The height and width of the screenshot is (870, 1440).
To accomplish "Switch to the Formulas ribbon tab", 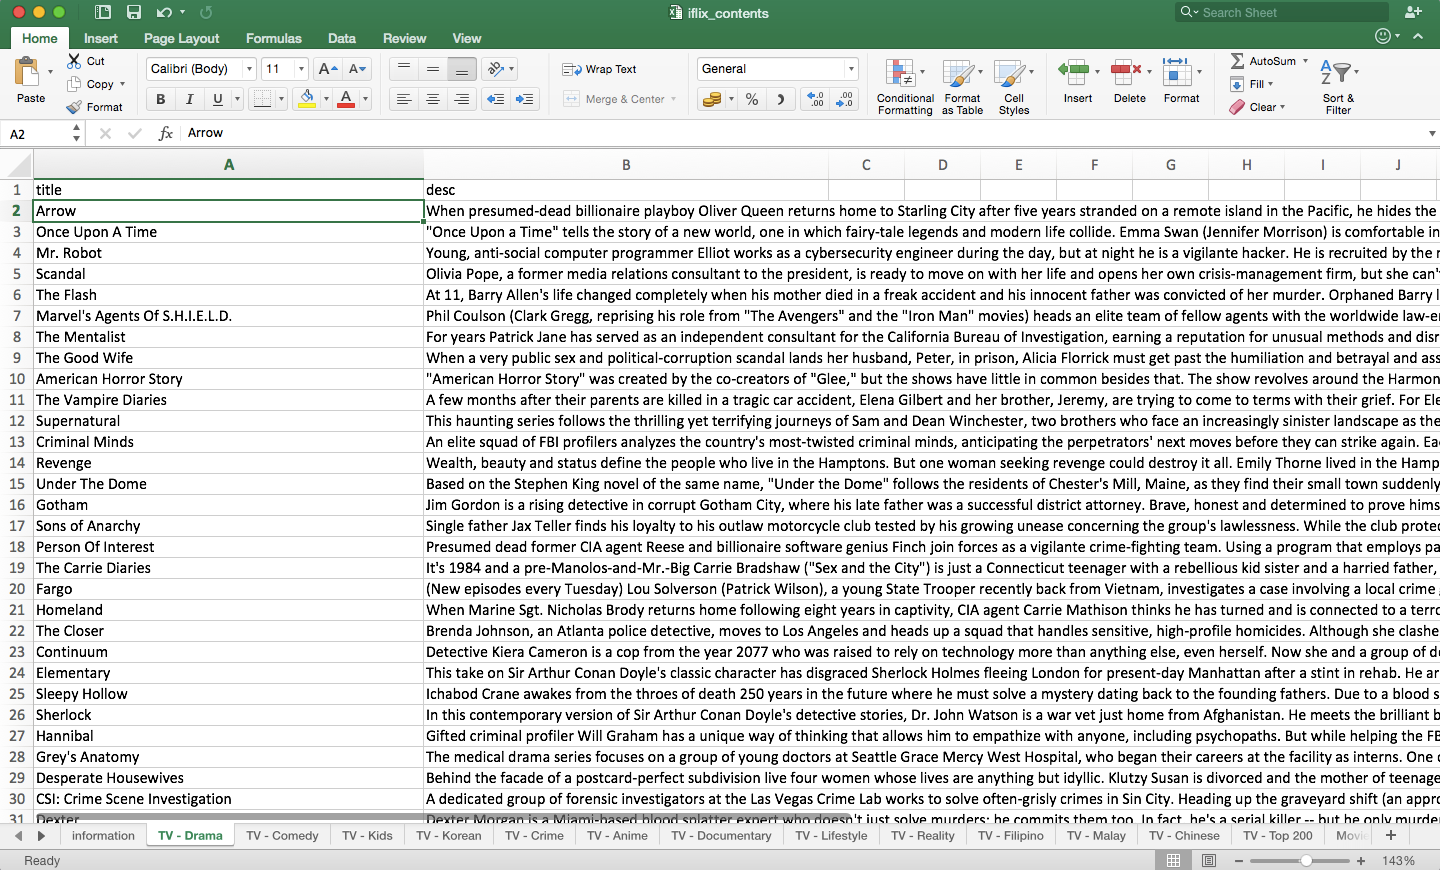I will pos(273,38).
